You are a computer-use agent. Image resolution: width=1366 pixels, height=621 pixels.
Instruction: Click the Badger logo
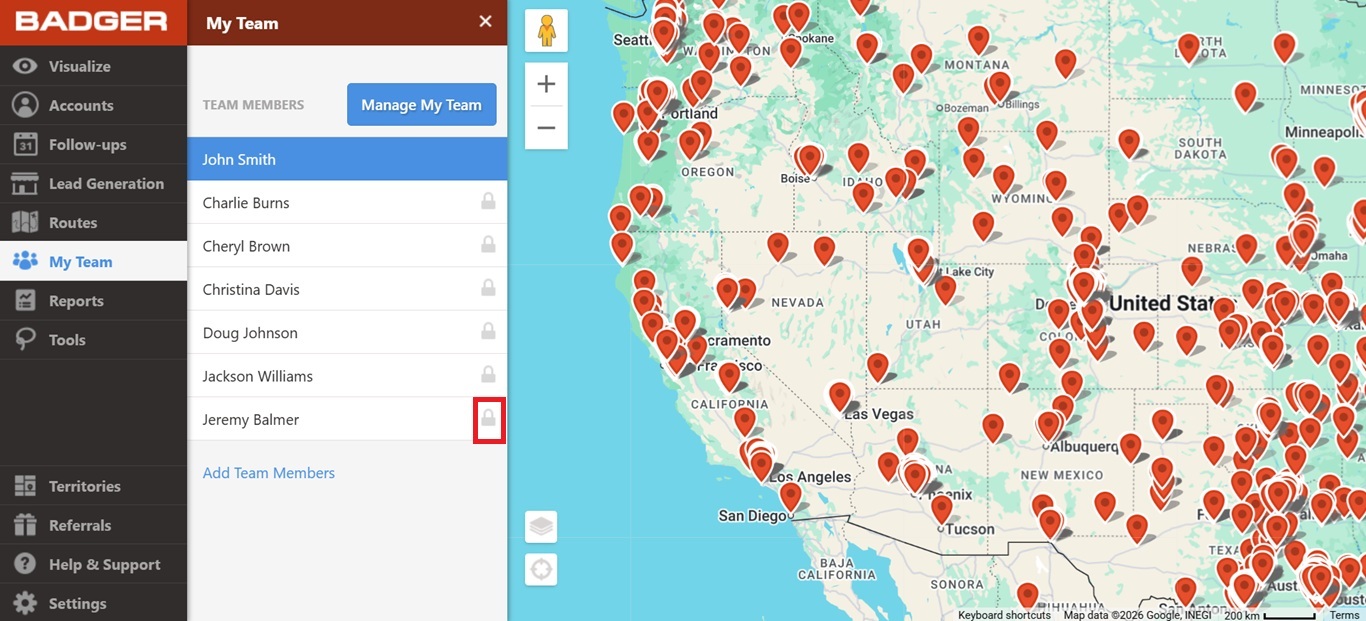coord(92,21)
